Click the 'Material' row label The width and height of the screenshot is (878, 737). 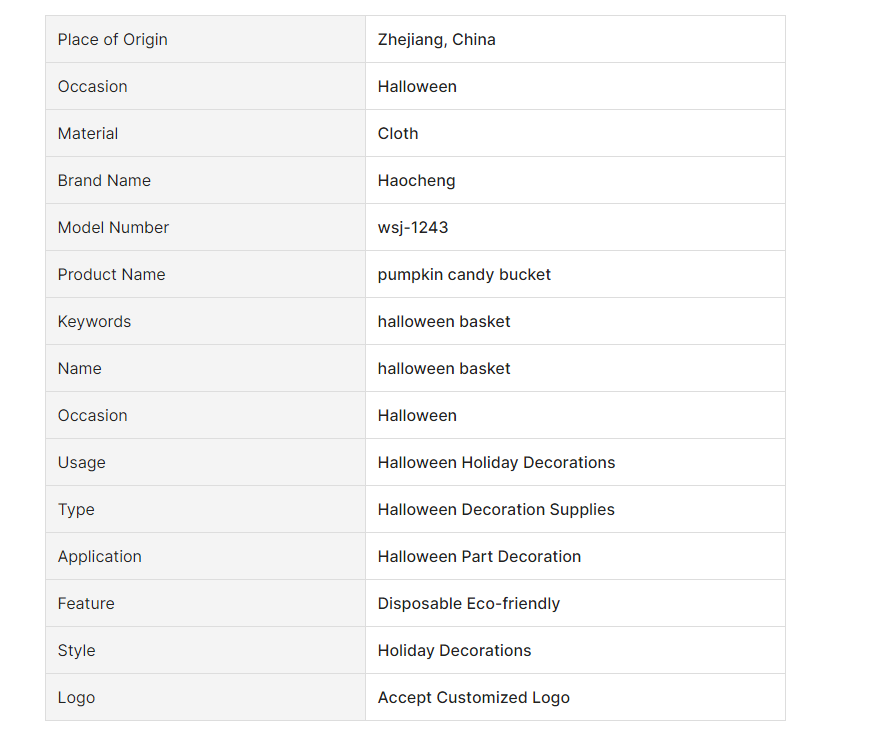pyautogui.click(x=88, y=134)
